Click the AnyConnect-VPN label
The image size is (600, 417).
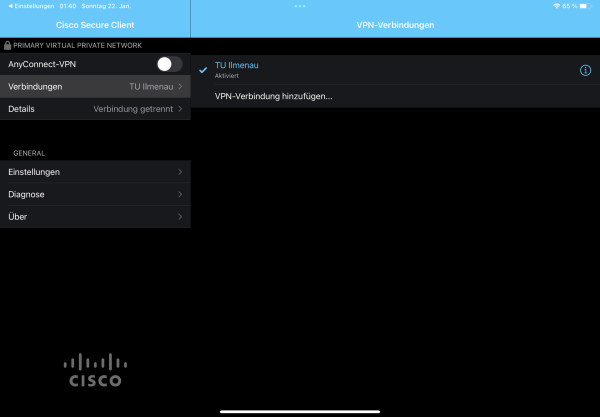tap(42, 64)
